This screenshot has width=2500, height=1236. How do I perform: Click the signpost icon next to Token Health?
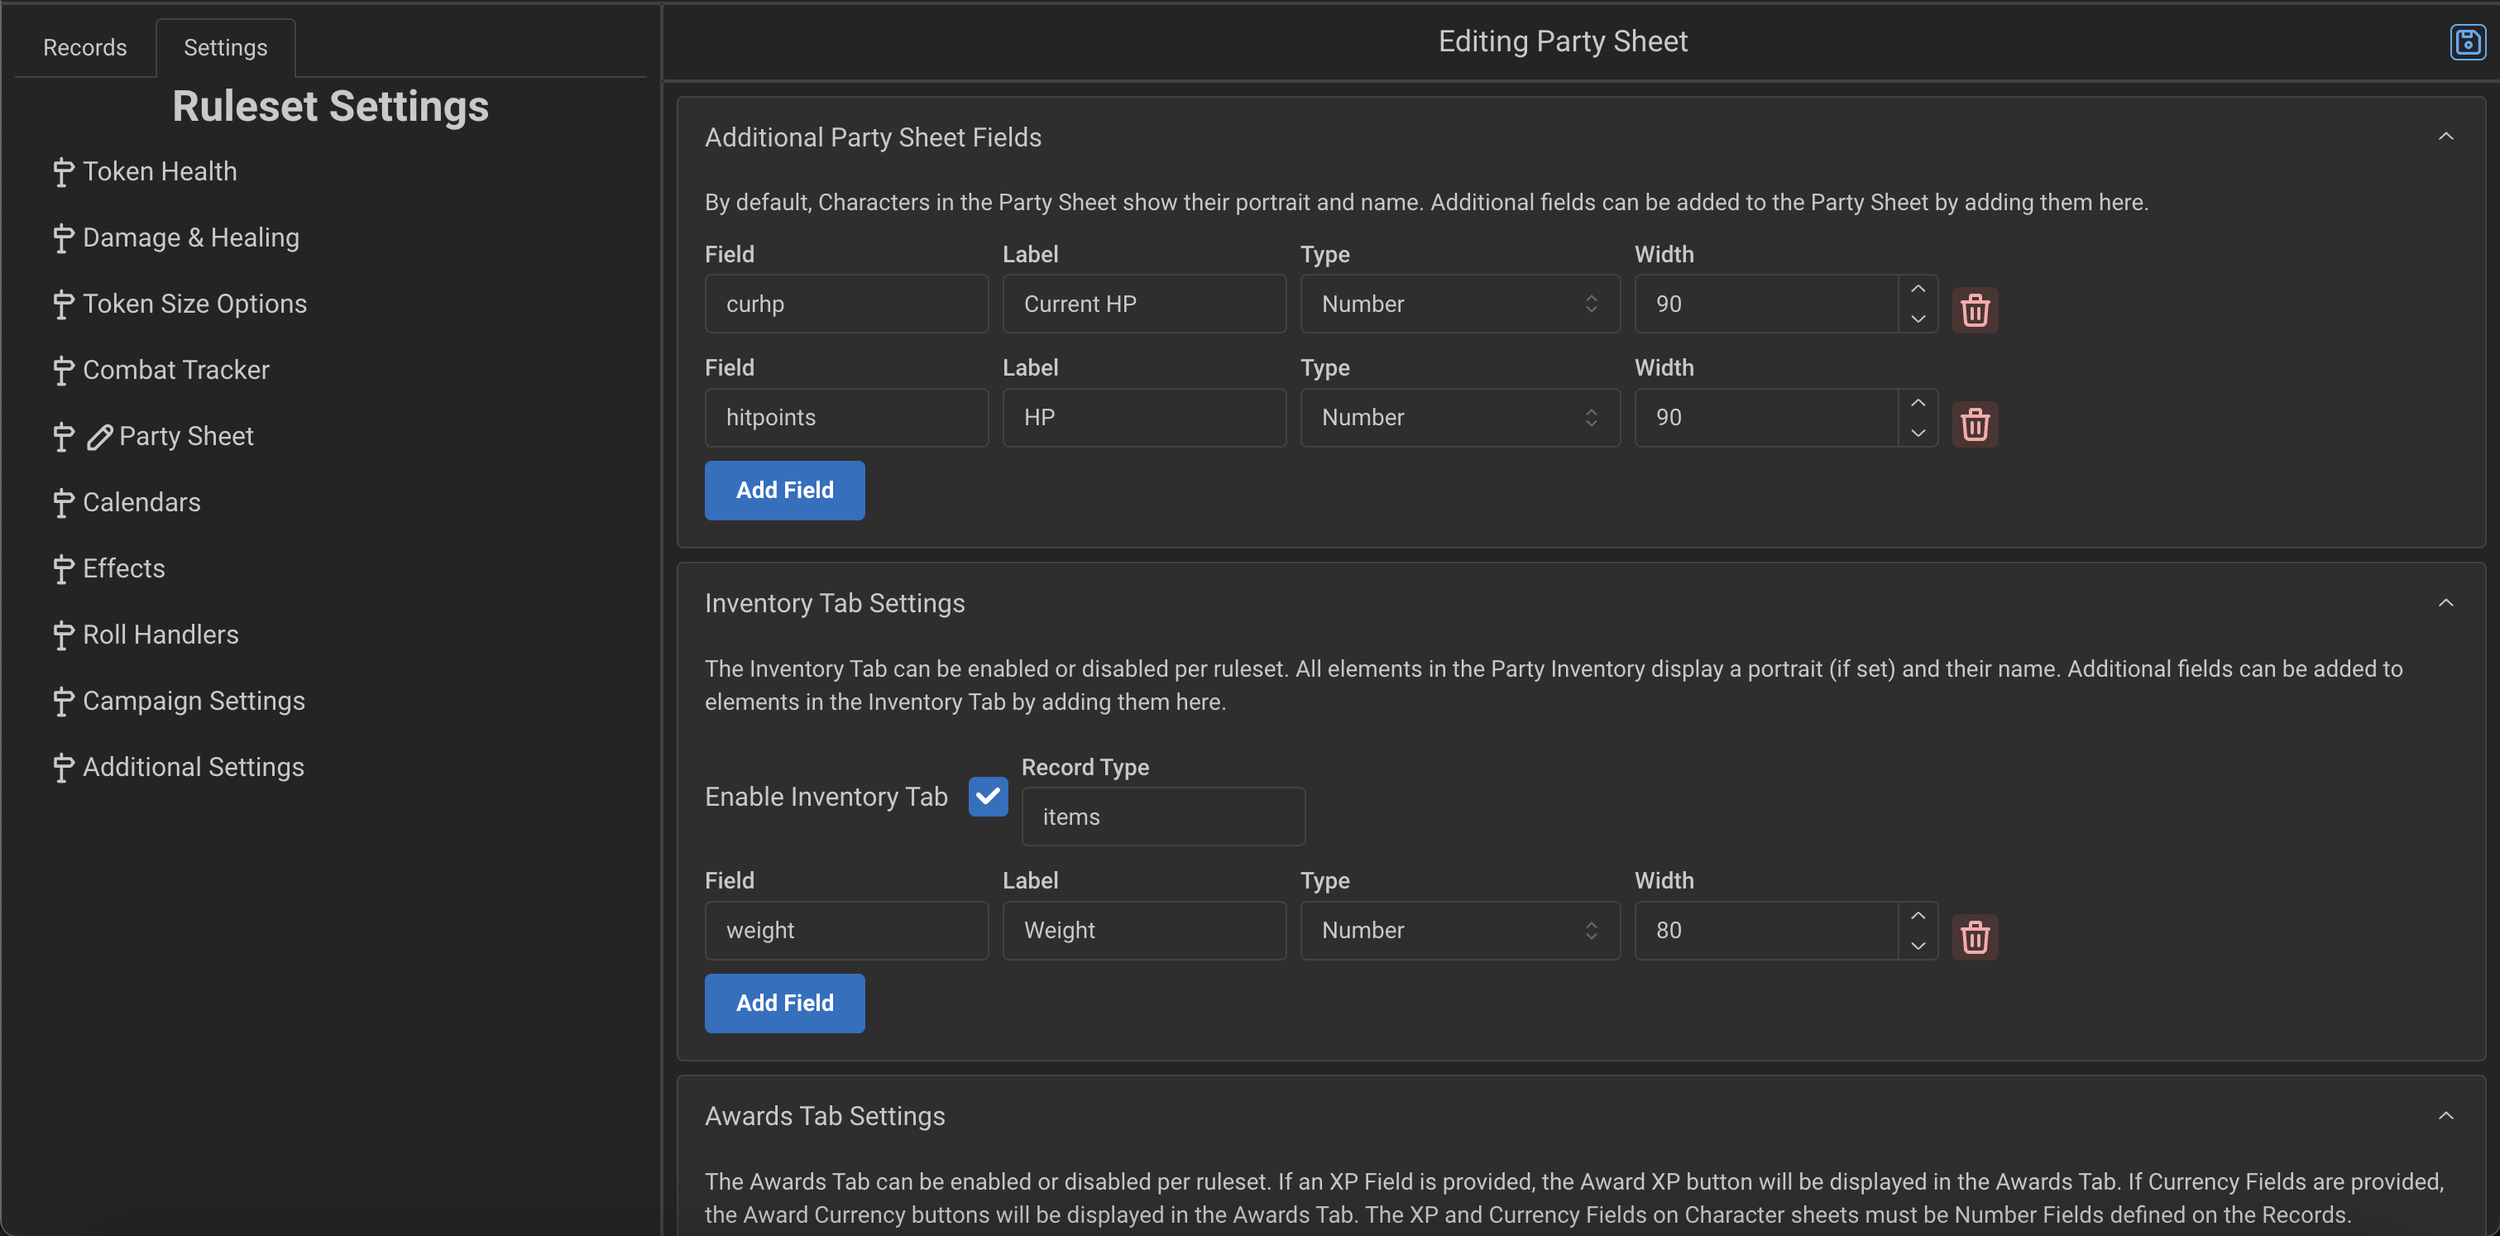pyautogui.click(x=63, y=172)
